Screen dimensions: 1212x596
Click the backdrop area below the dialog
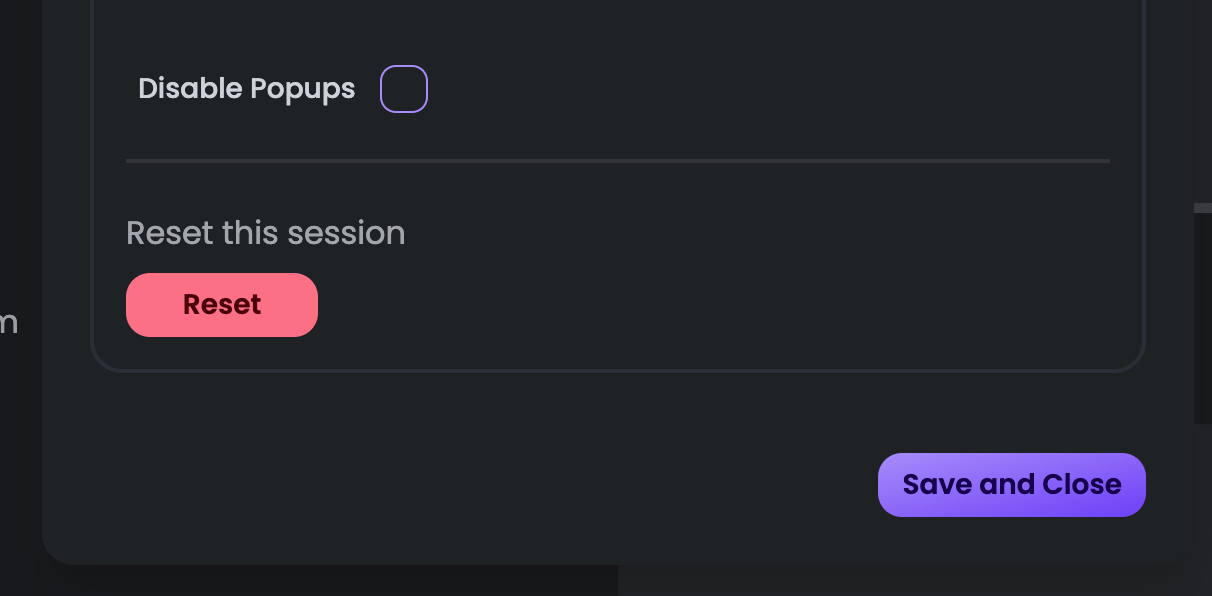330,581
